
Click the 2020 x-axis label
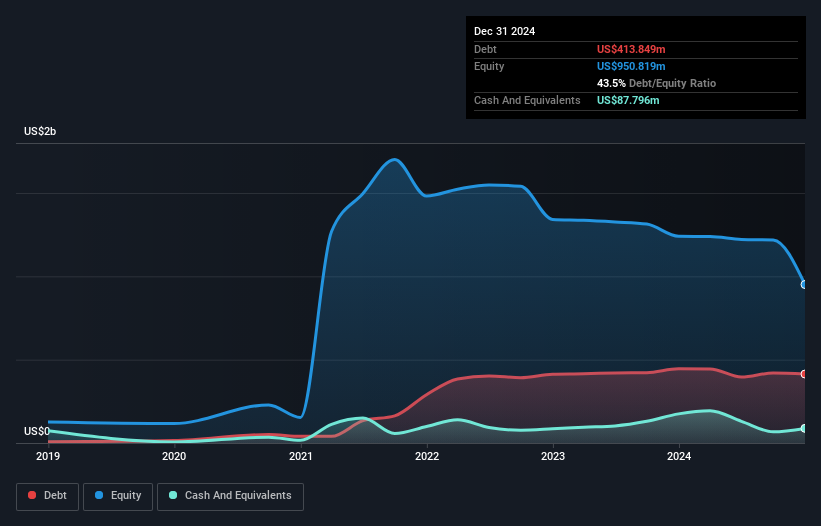click(174, 456)
